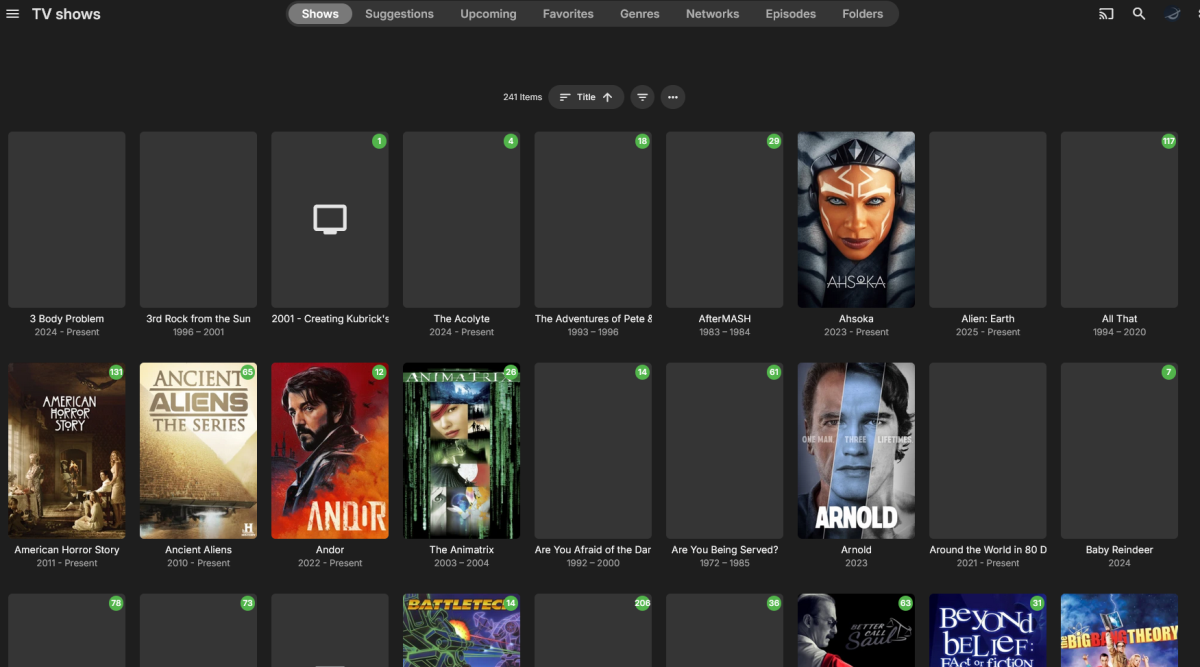
Task: Open the Beyond Belief poster
Action: (x=988, y=630)
